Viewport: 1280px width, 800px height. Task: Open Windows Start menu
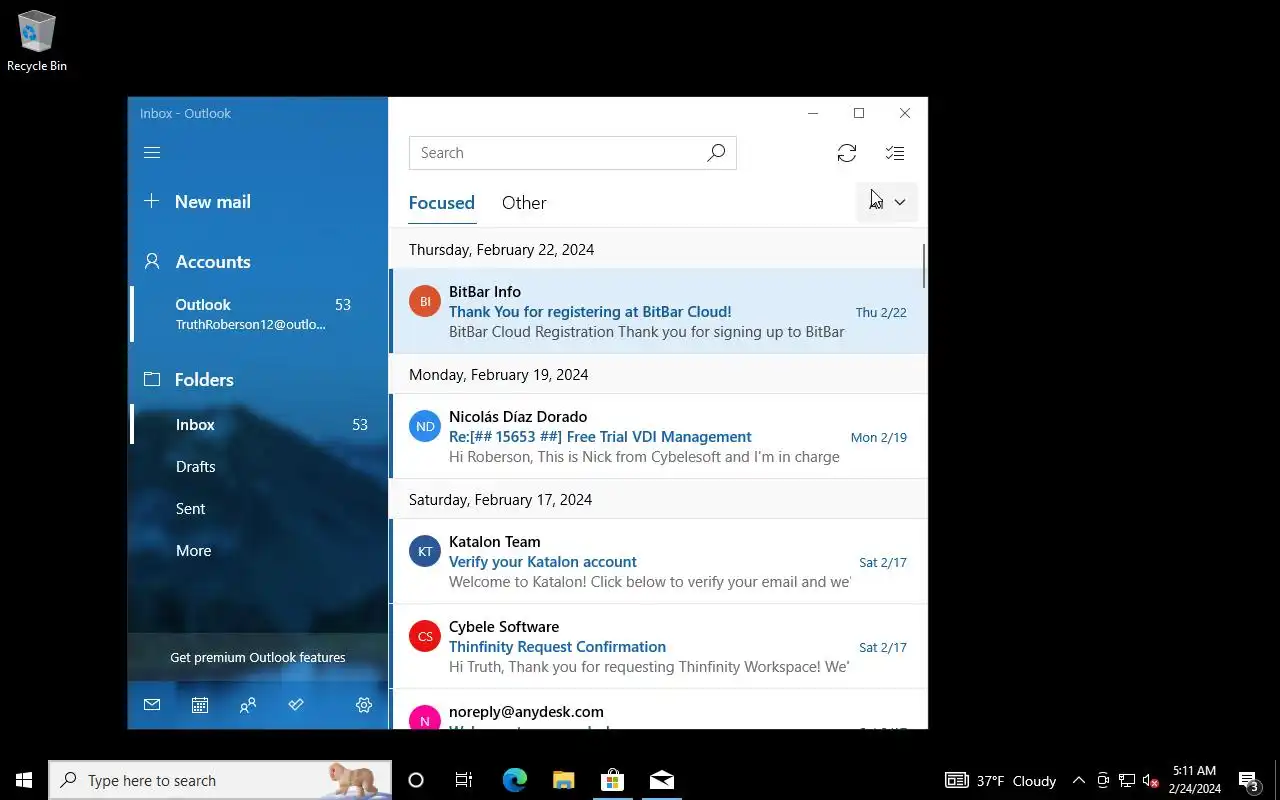click(x=24, y=780)
